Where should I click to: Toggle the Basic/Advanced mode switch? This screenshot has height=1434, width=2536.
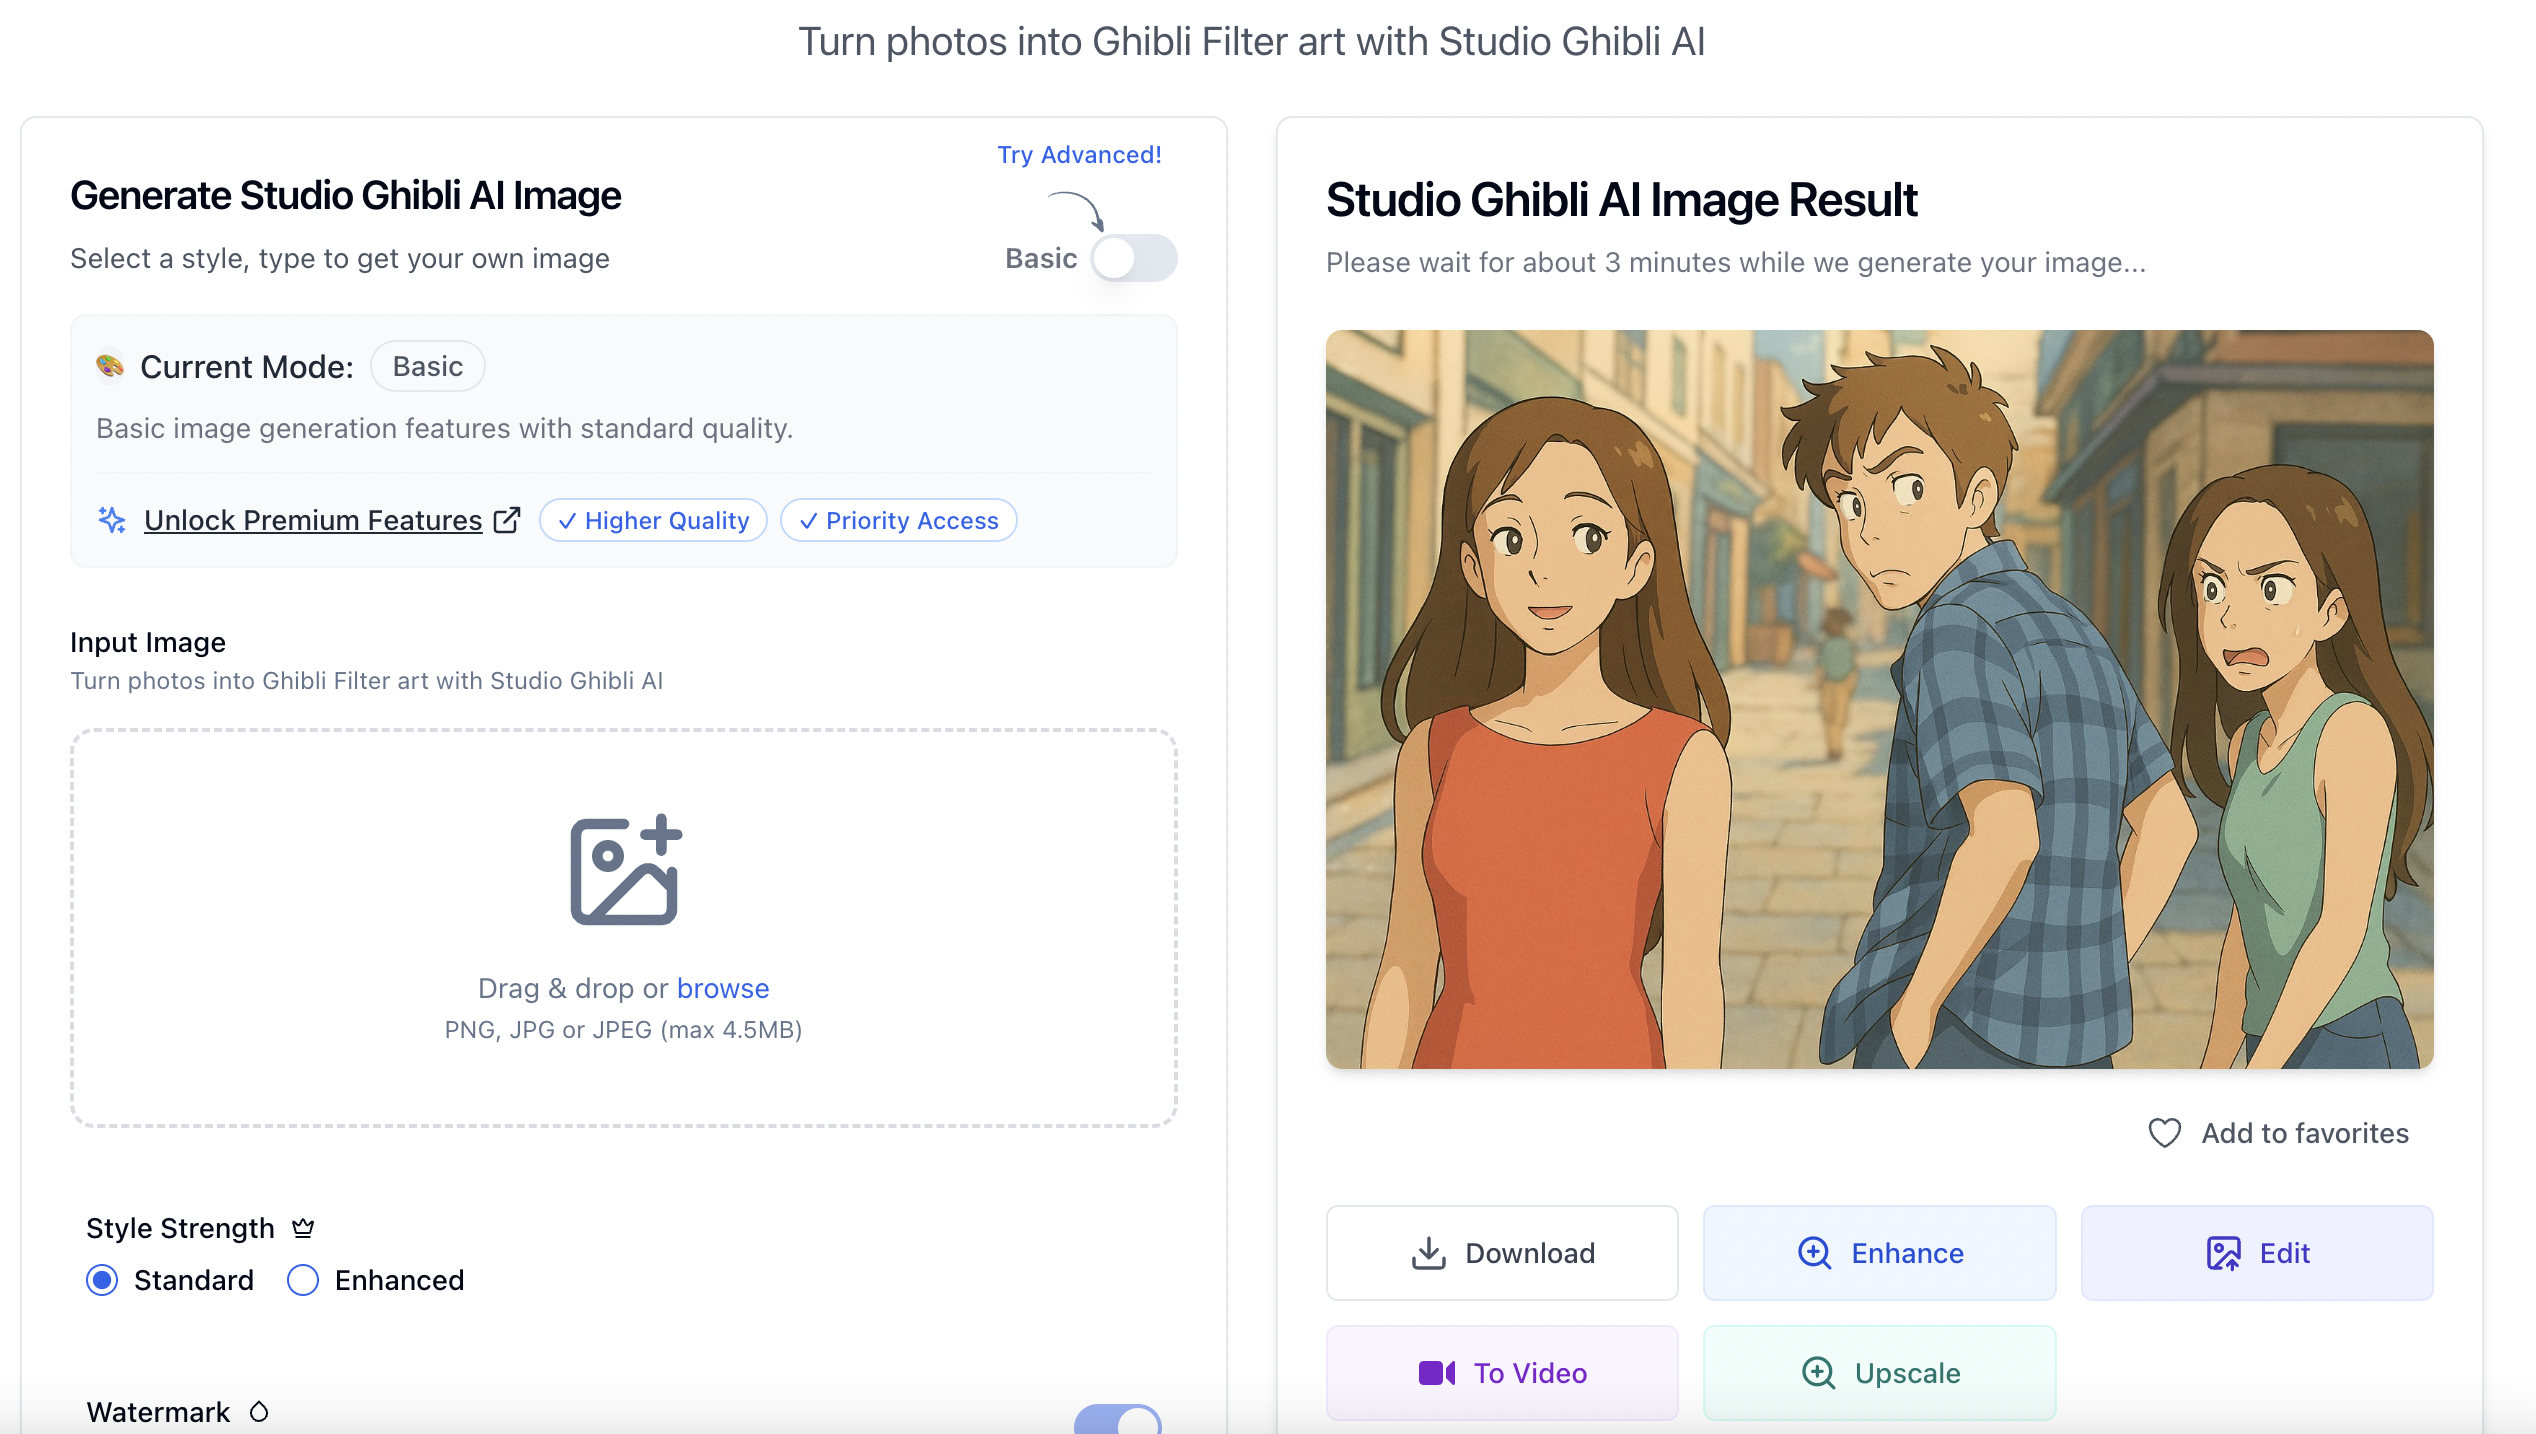click(x=1133, y=258)
